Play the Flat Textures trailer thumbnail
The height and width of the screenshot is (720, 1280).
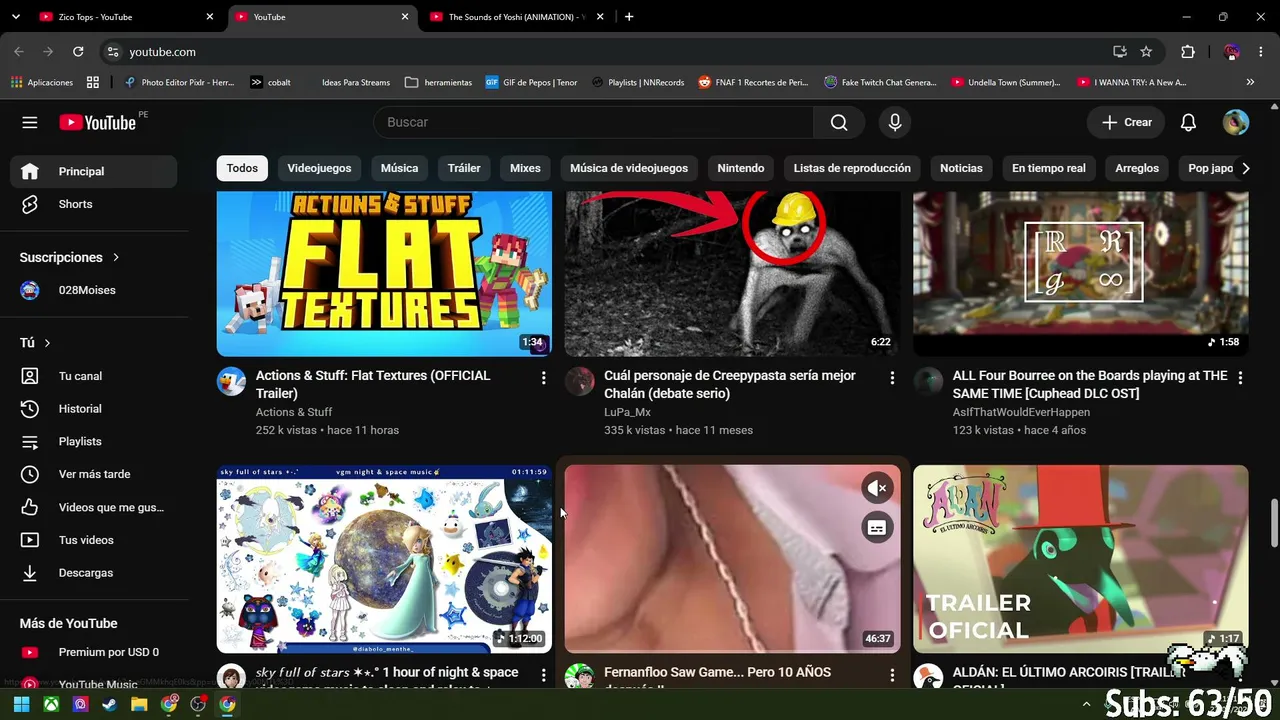click(x=384, y=274)
